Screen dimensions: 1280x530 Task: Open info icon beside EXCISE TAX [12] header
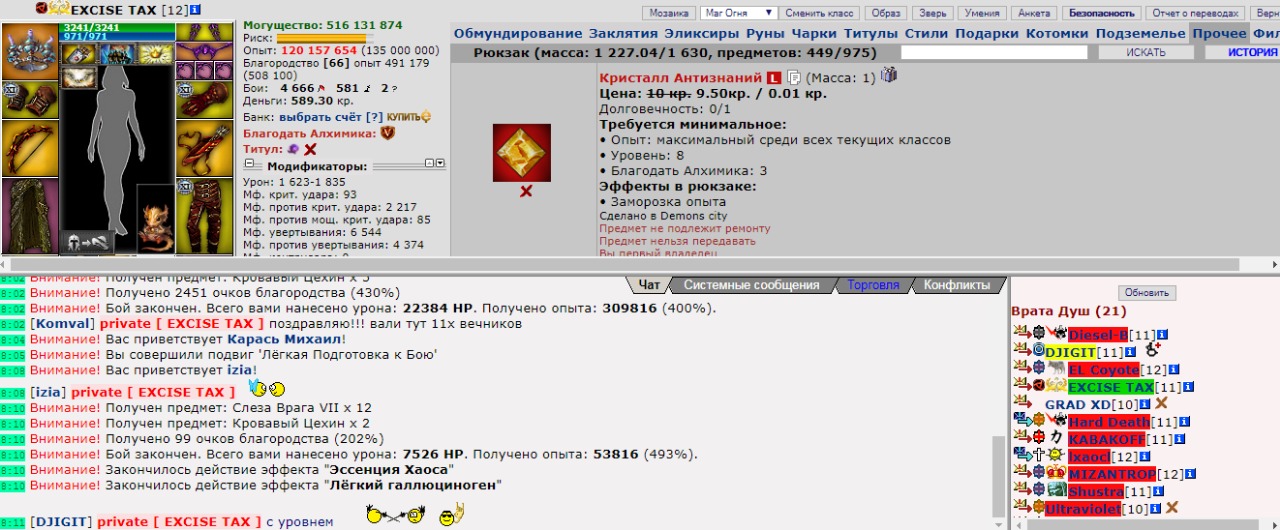(x=195, y=9)
